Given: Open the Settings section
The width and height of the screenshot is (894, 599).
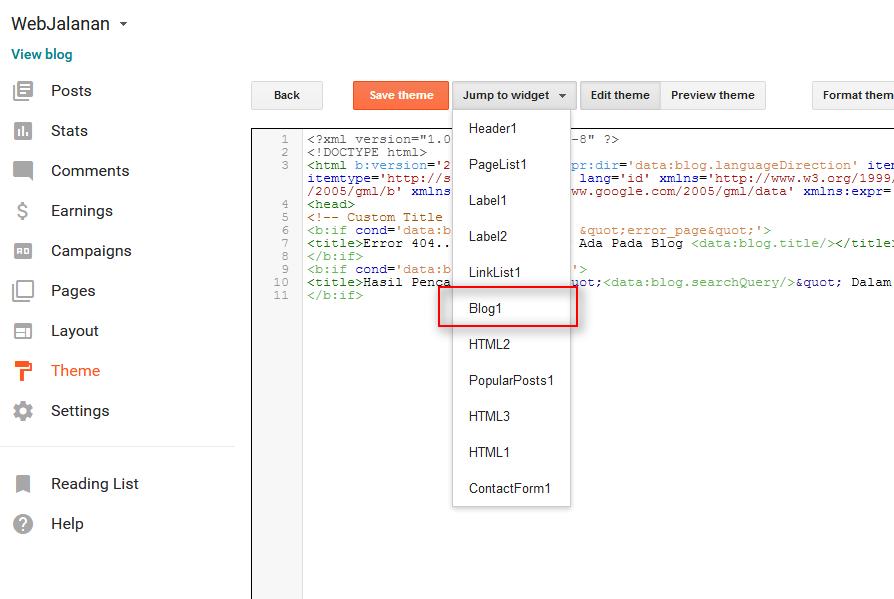Looking at the screenshot, I should (x=80, y=411).
